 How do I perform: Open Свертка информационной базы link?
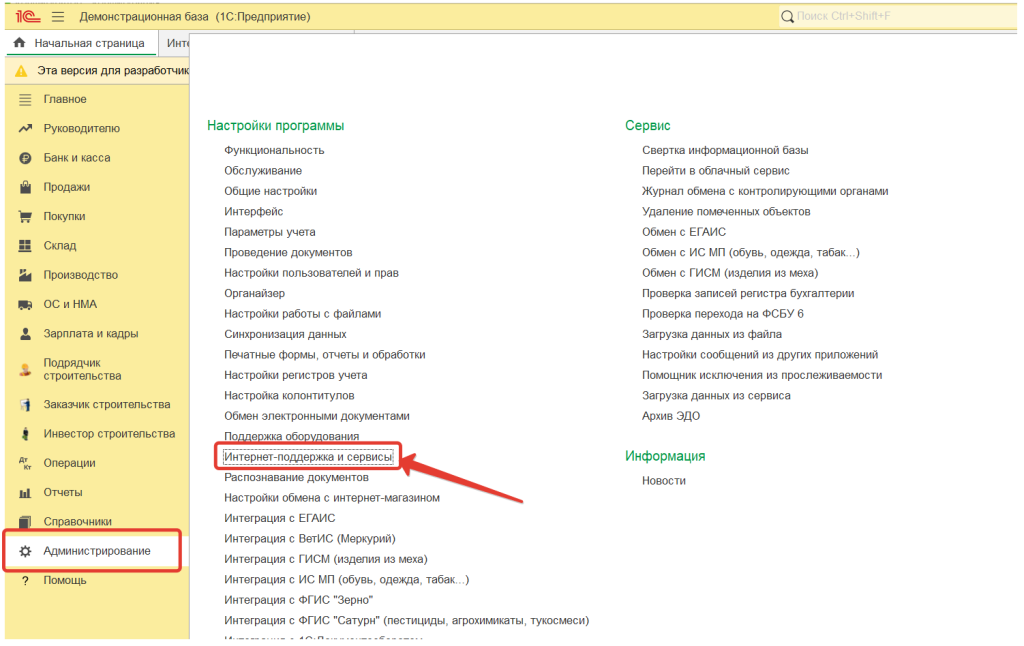coord(724,150)
